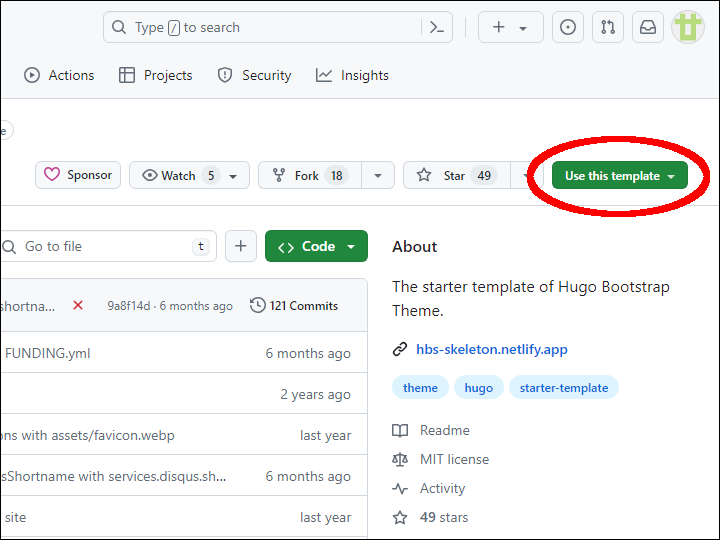Click the 'site' commit message row
This screenshot has height=540, width=720.
point(16,518)
